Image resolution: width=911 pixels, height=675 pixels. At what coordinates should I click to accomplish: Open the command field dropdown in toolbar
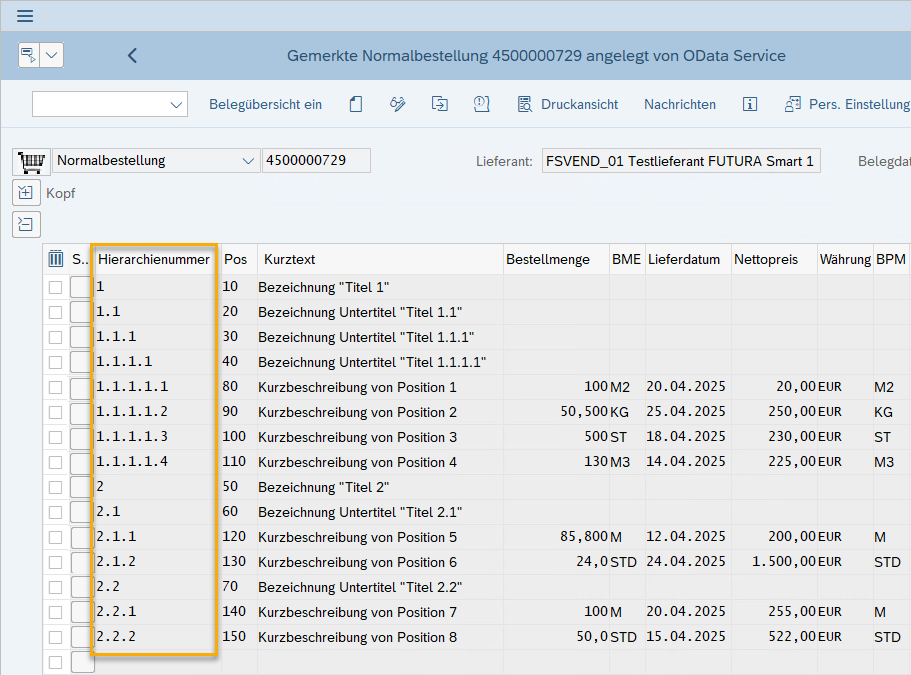click(177, 104)
